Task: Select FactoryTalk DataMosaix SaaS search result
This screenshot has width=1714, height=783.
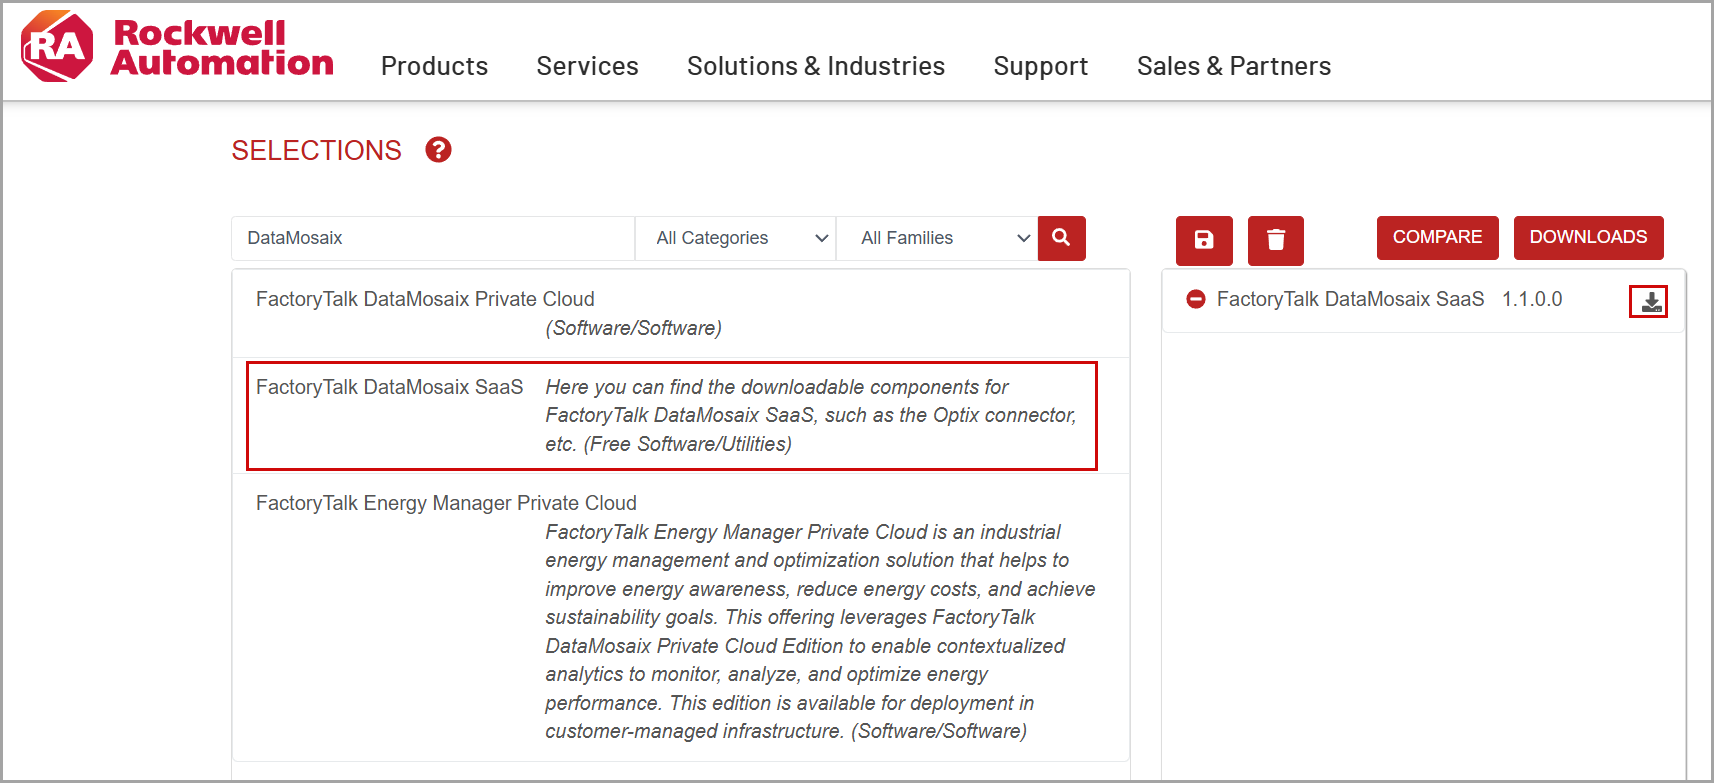Action: click(672, 415)
